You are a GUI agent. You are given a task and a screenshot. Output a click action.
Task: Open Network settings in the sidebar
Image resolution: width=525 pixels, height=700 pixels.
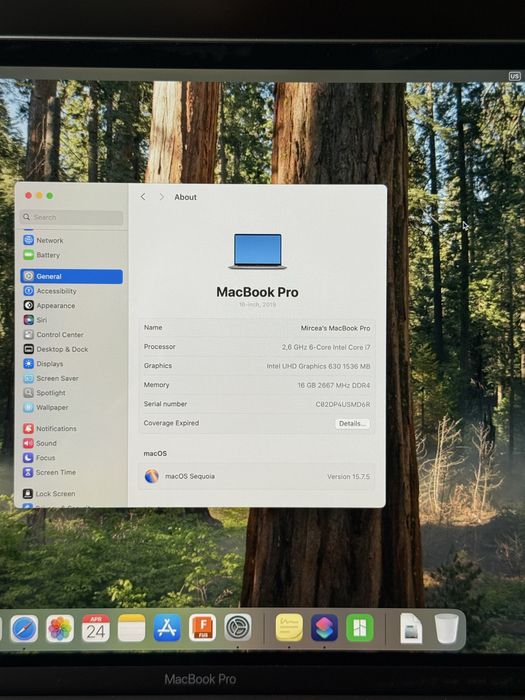(43, 240)
